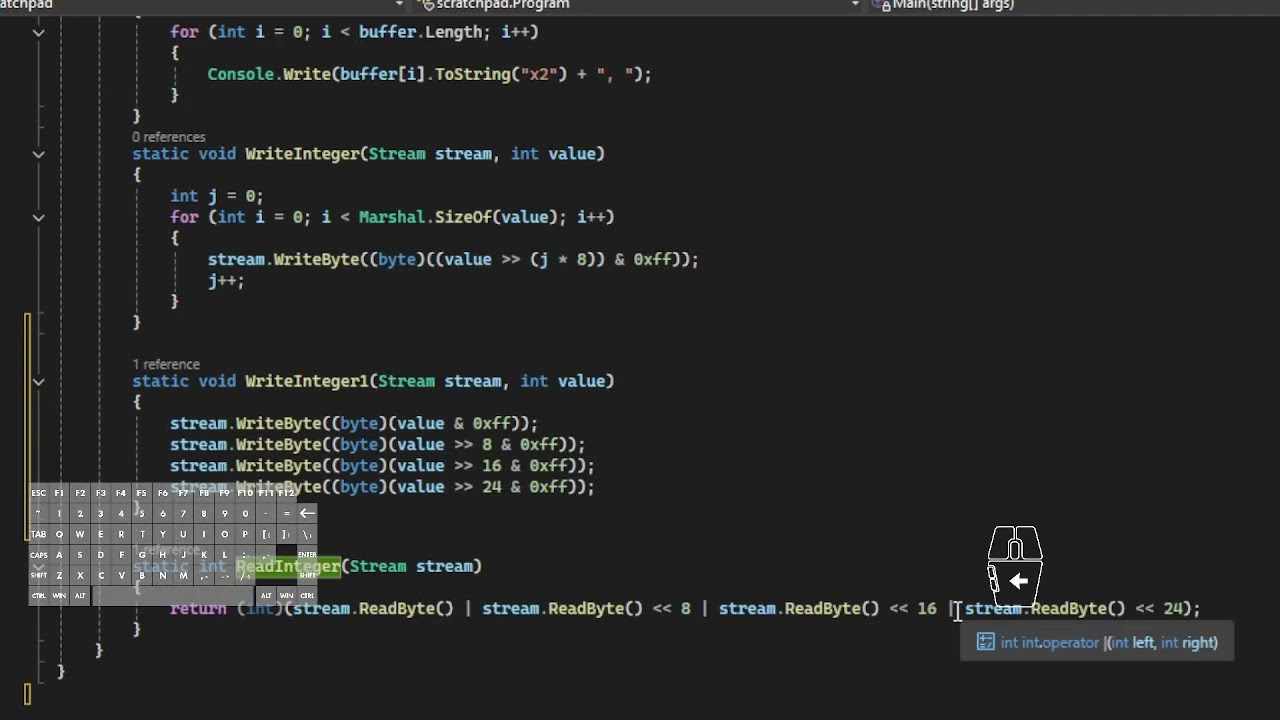Viewport: 1280px width, 720px height.
Task: Click the operator icon in the tooltip
Action: 986,643
